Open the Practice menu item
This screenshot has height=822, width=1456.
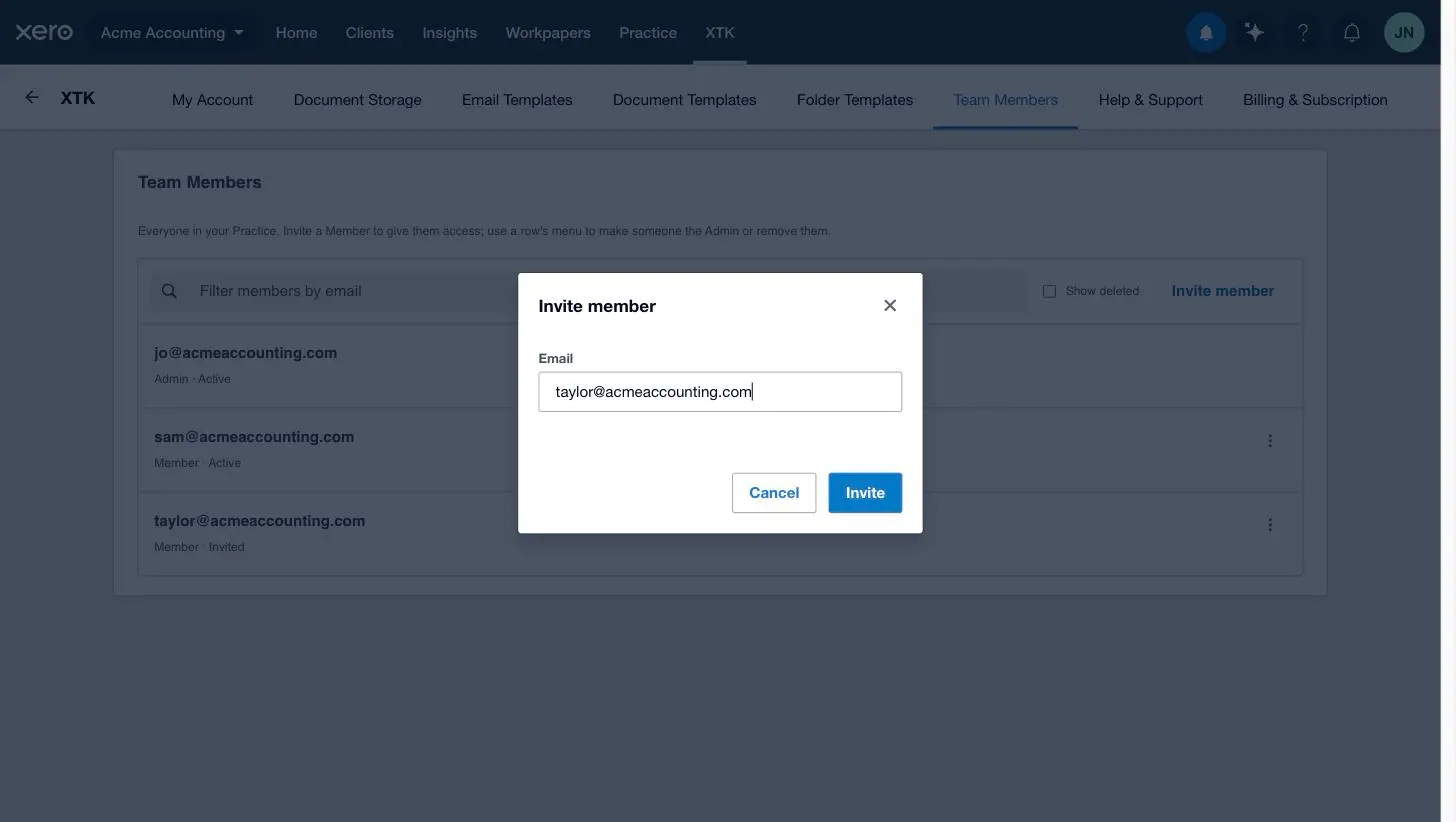pos(648,32)
